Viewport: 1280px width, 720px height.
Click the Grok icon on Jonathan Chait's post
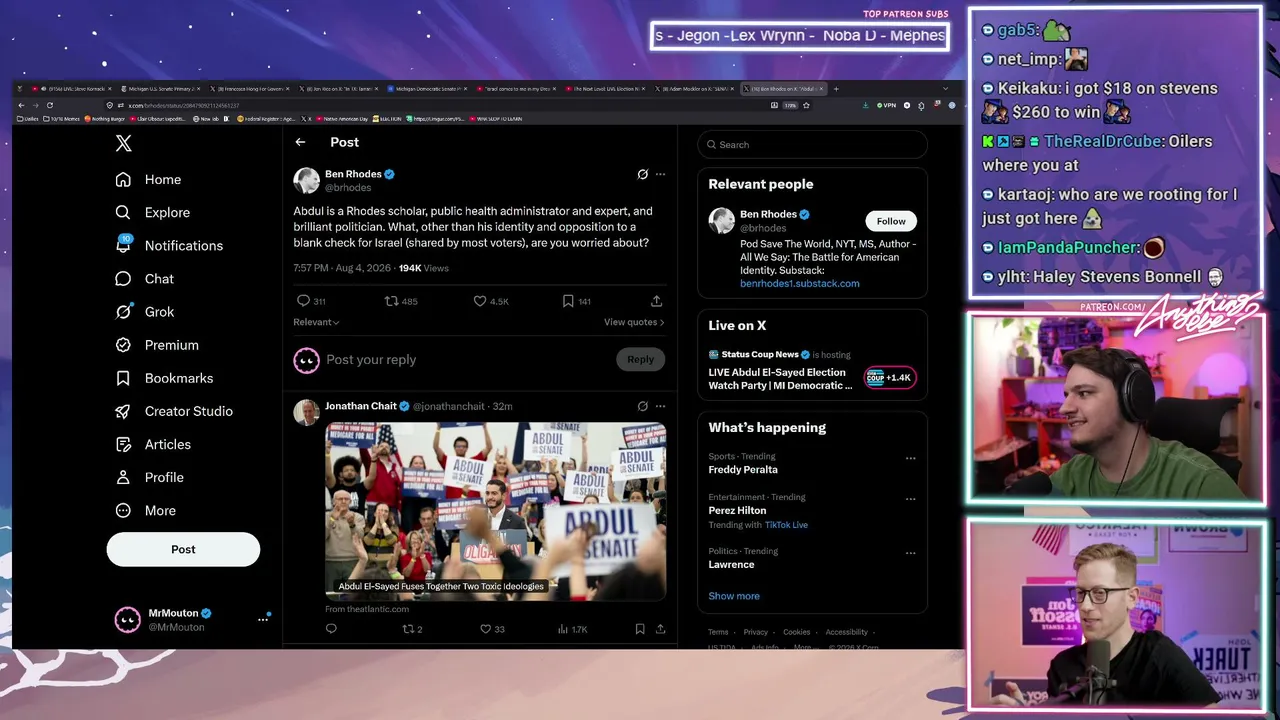point(642,406)
